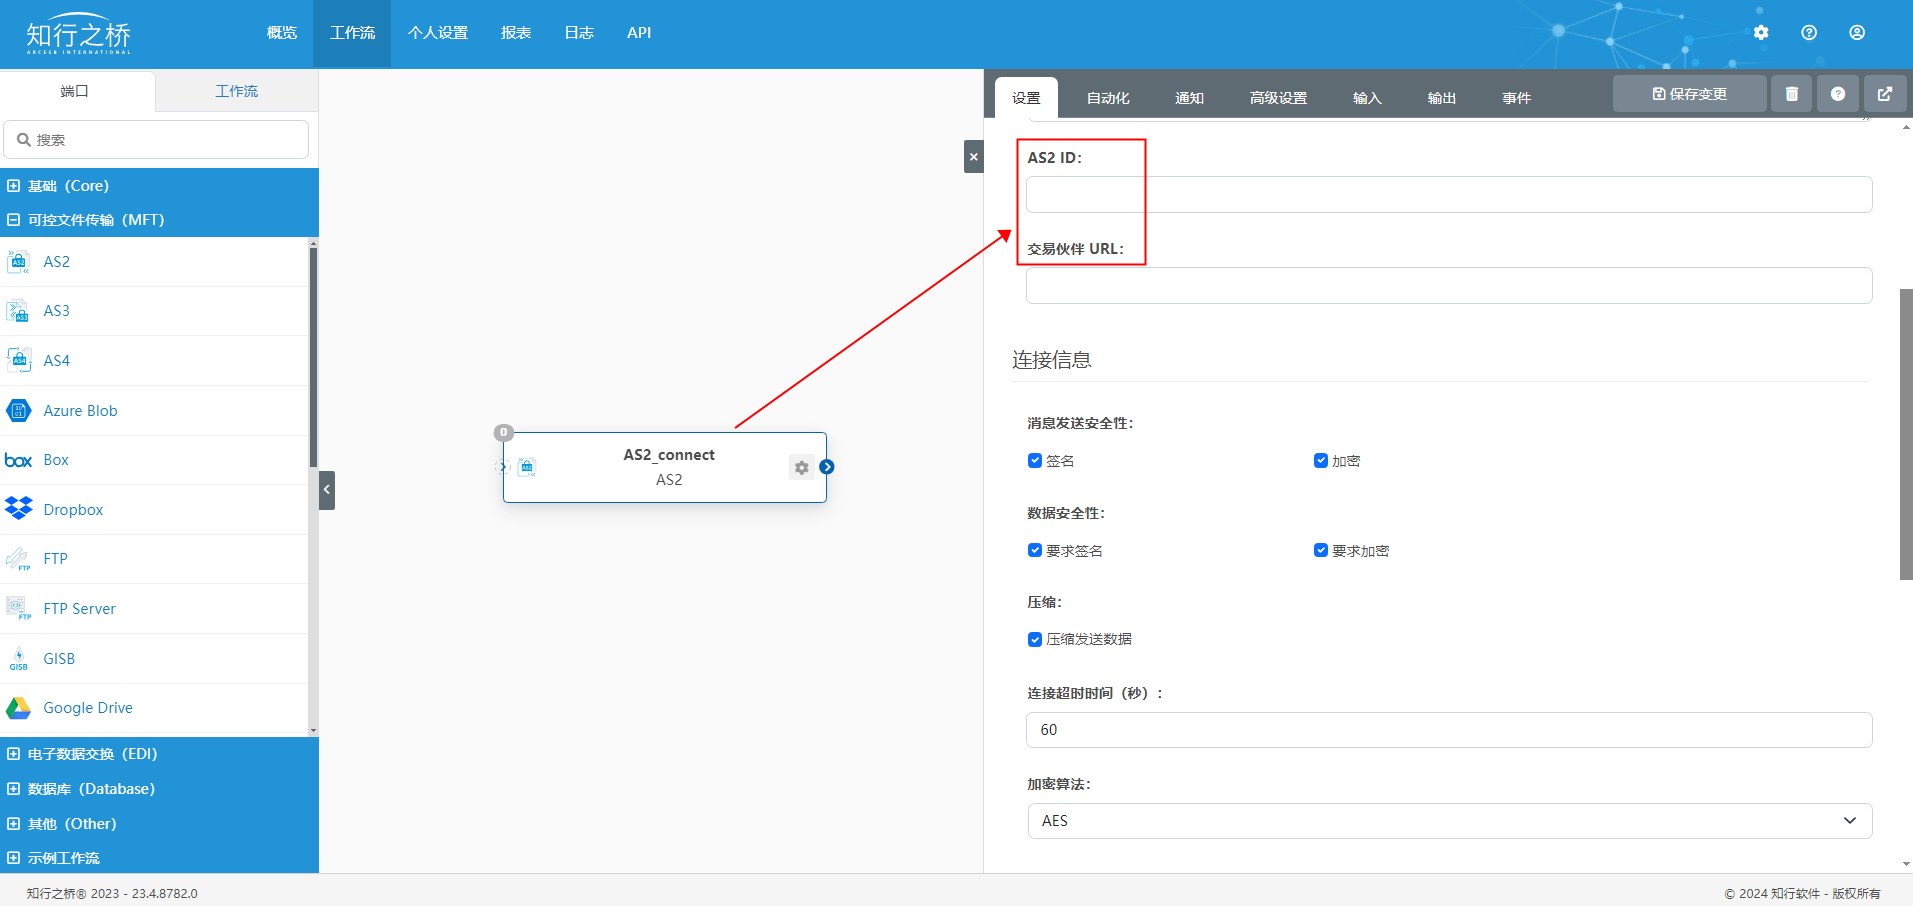Toggle the 压缩发送数据 checkbox
1913x906 pixels.
(1035, 640)
